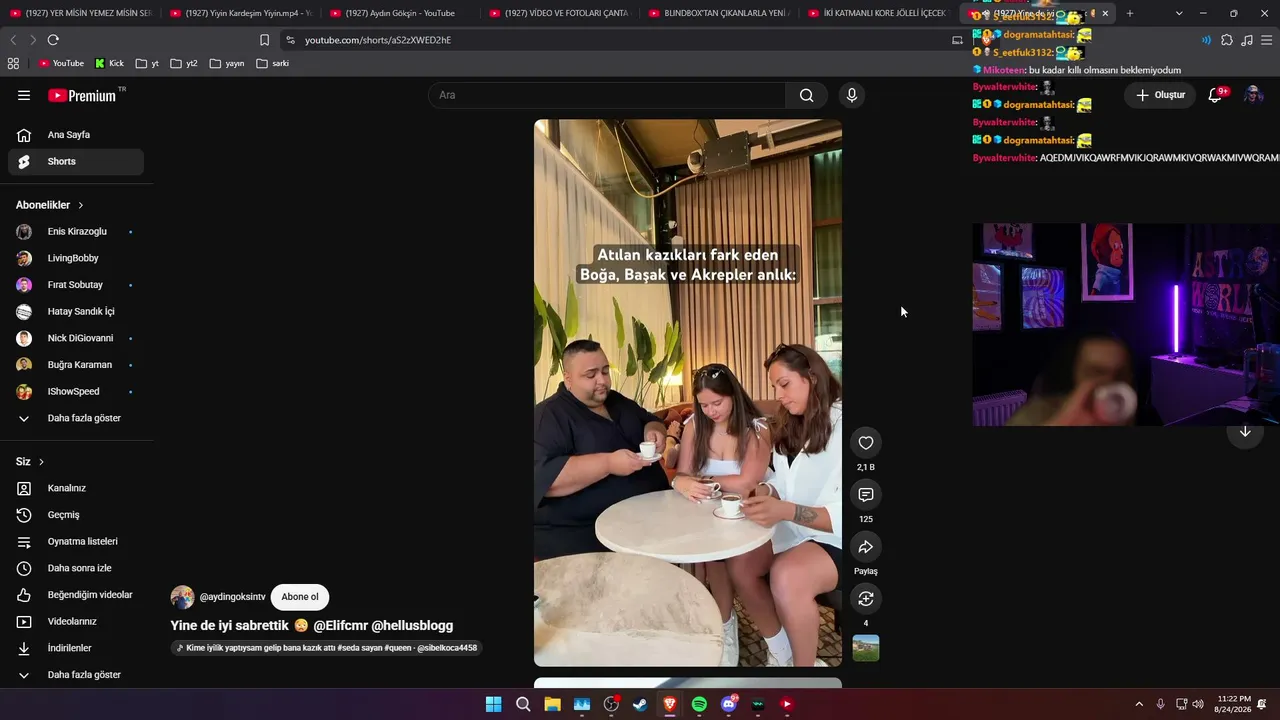Image resolution: width=1280 pixels, height=720 pixels.
Task: Open Beğendiğim videolar
Action: click(76, 595)
